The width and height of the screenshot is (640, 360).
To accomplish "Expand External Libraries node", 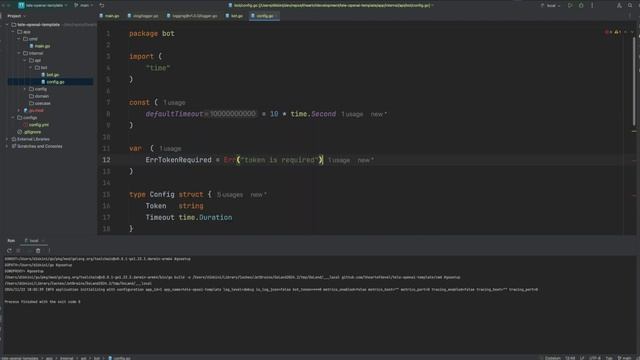I will pyautogui.click(x=7, y=139).
